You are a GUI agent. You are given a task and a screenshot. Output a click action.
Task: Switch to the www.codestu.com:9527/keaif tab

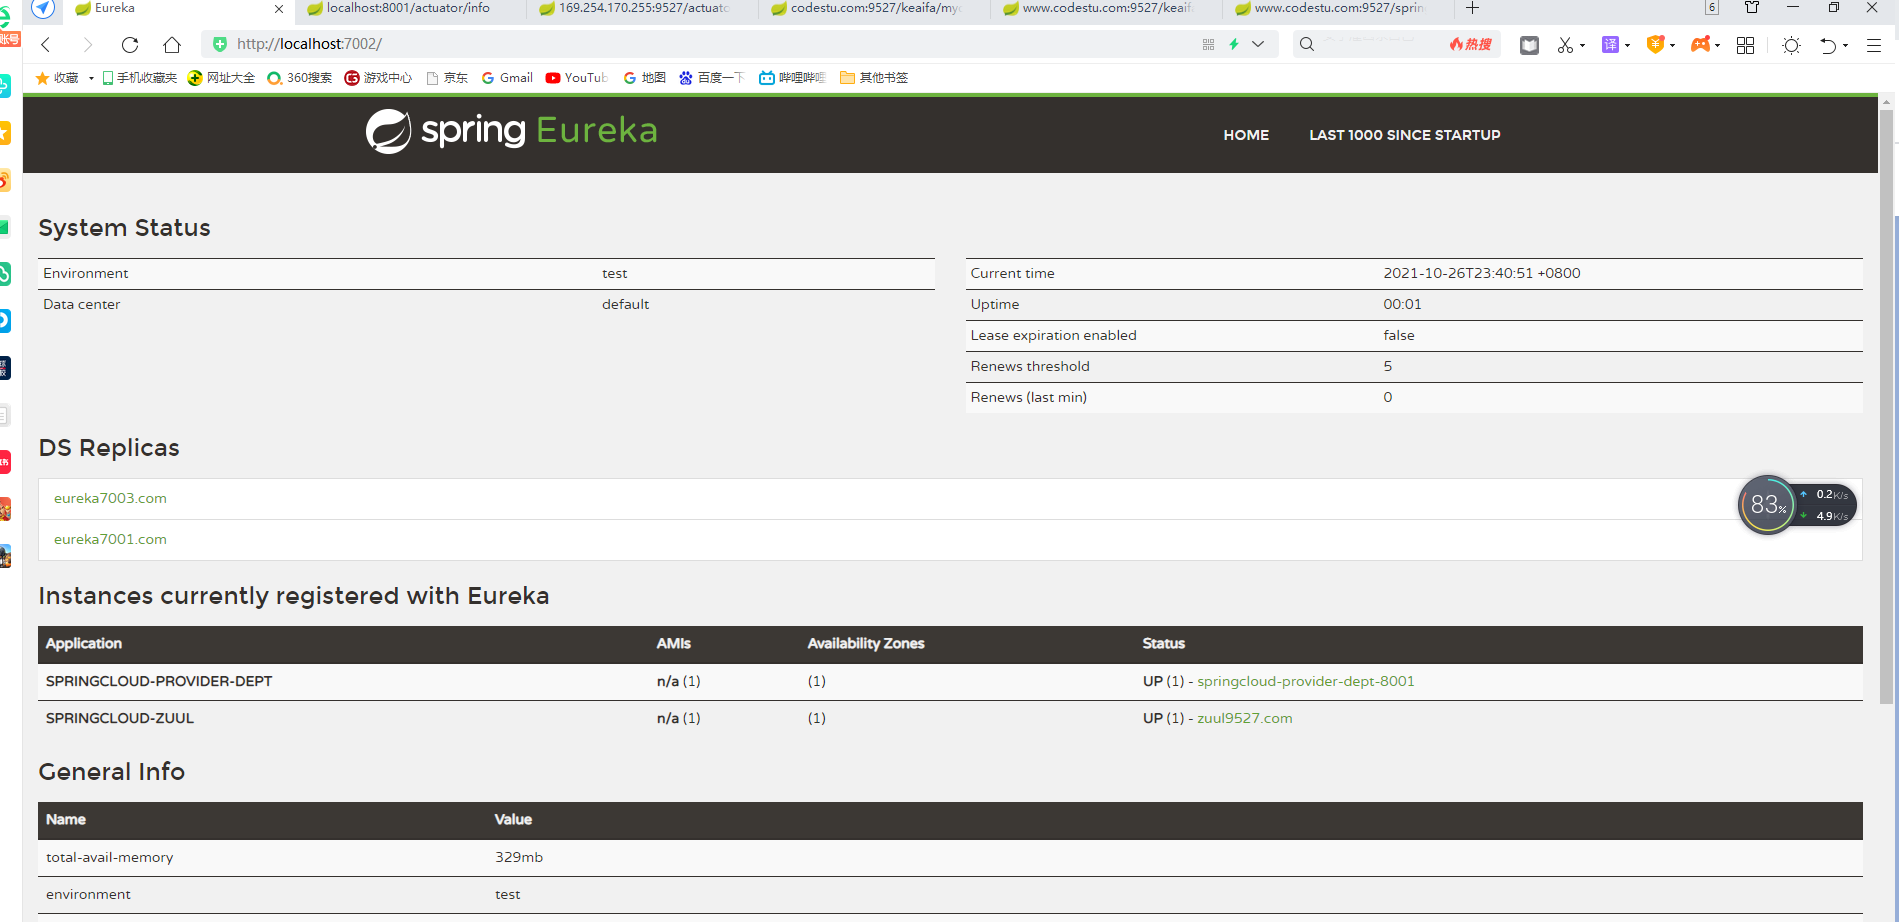[1106, 8]
